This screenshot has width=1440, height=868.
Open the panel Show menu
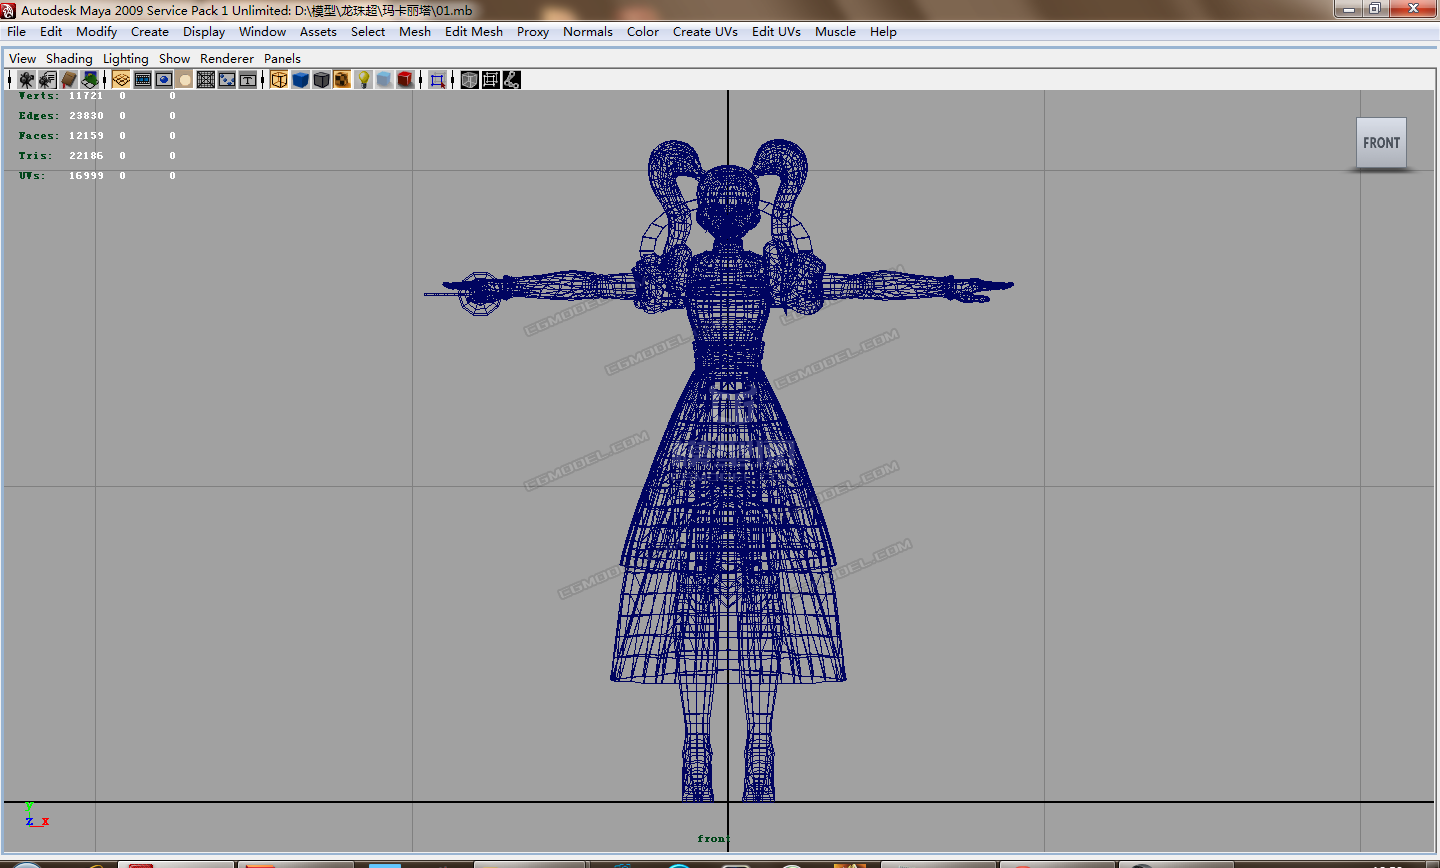[x=174, y=58]
